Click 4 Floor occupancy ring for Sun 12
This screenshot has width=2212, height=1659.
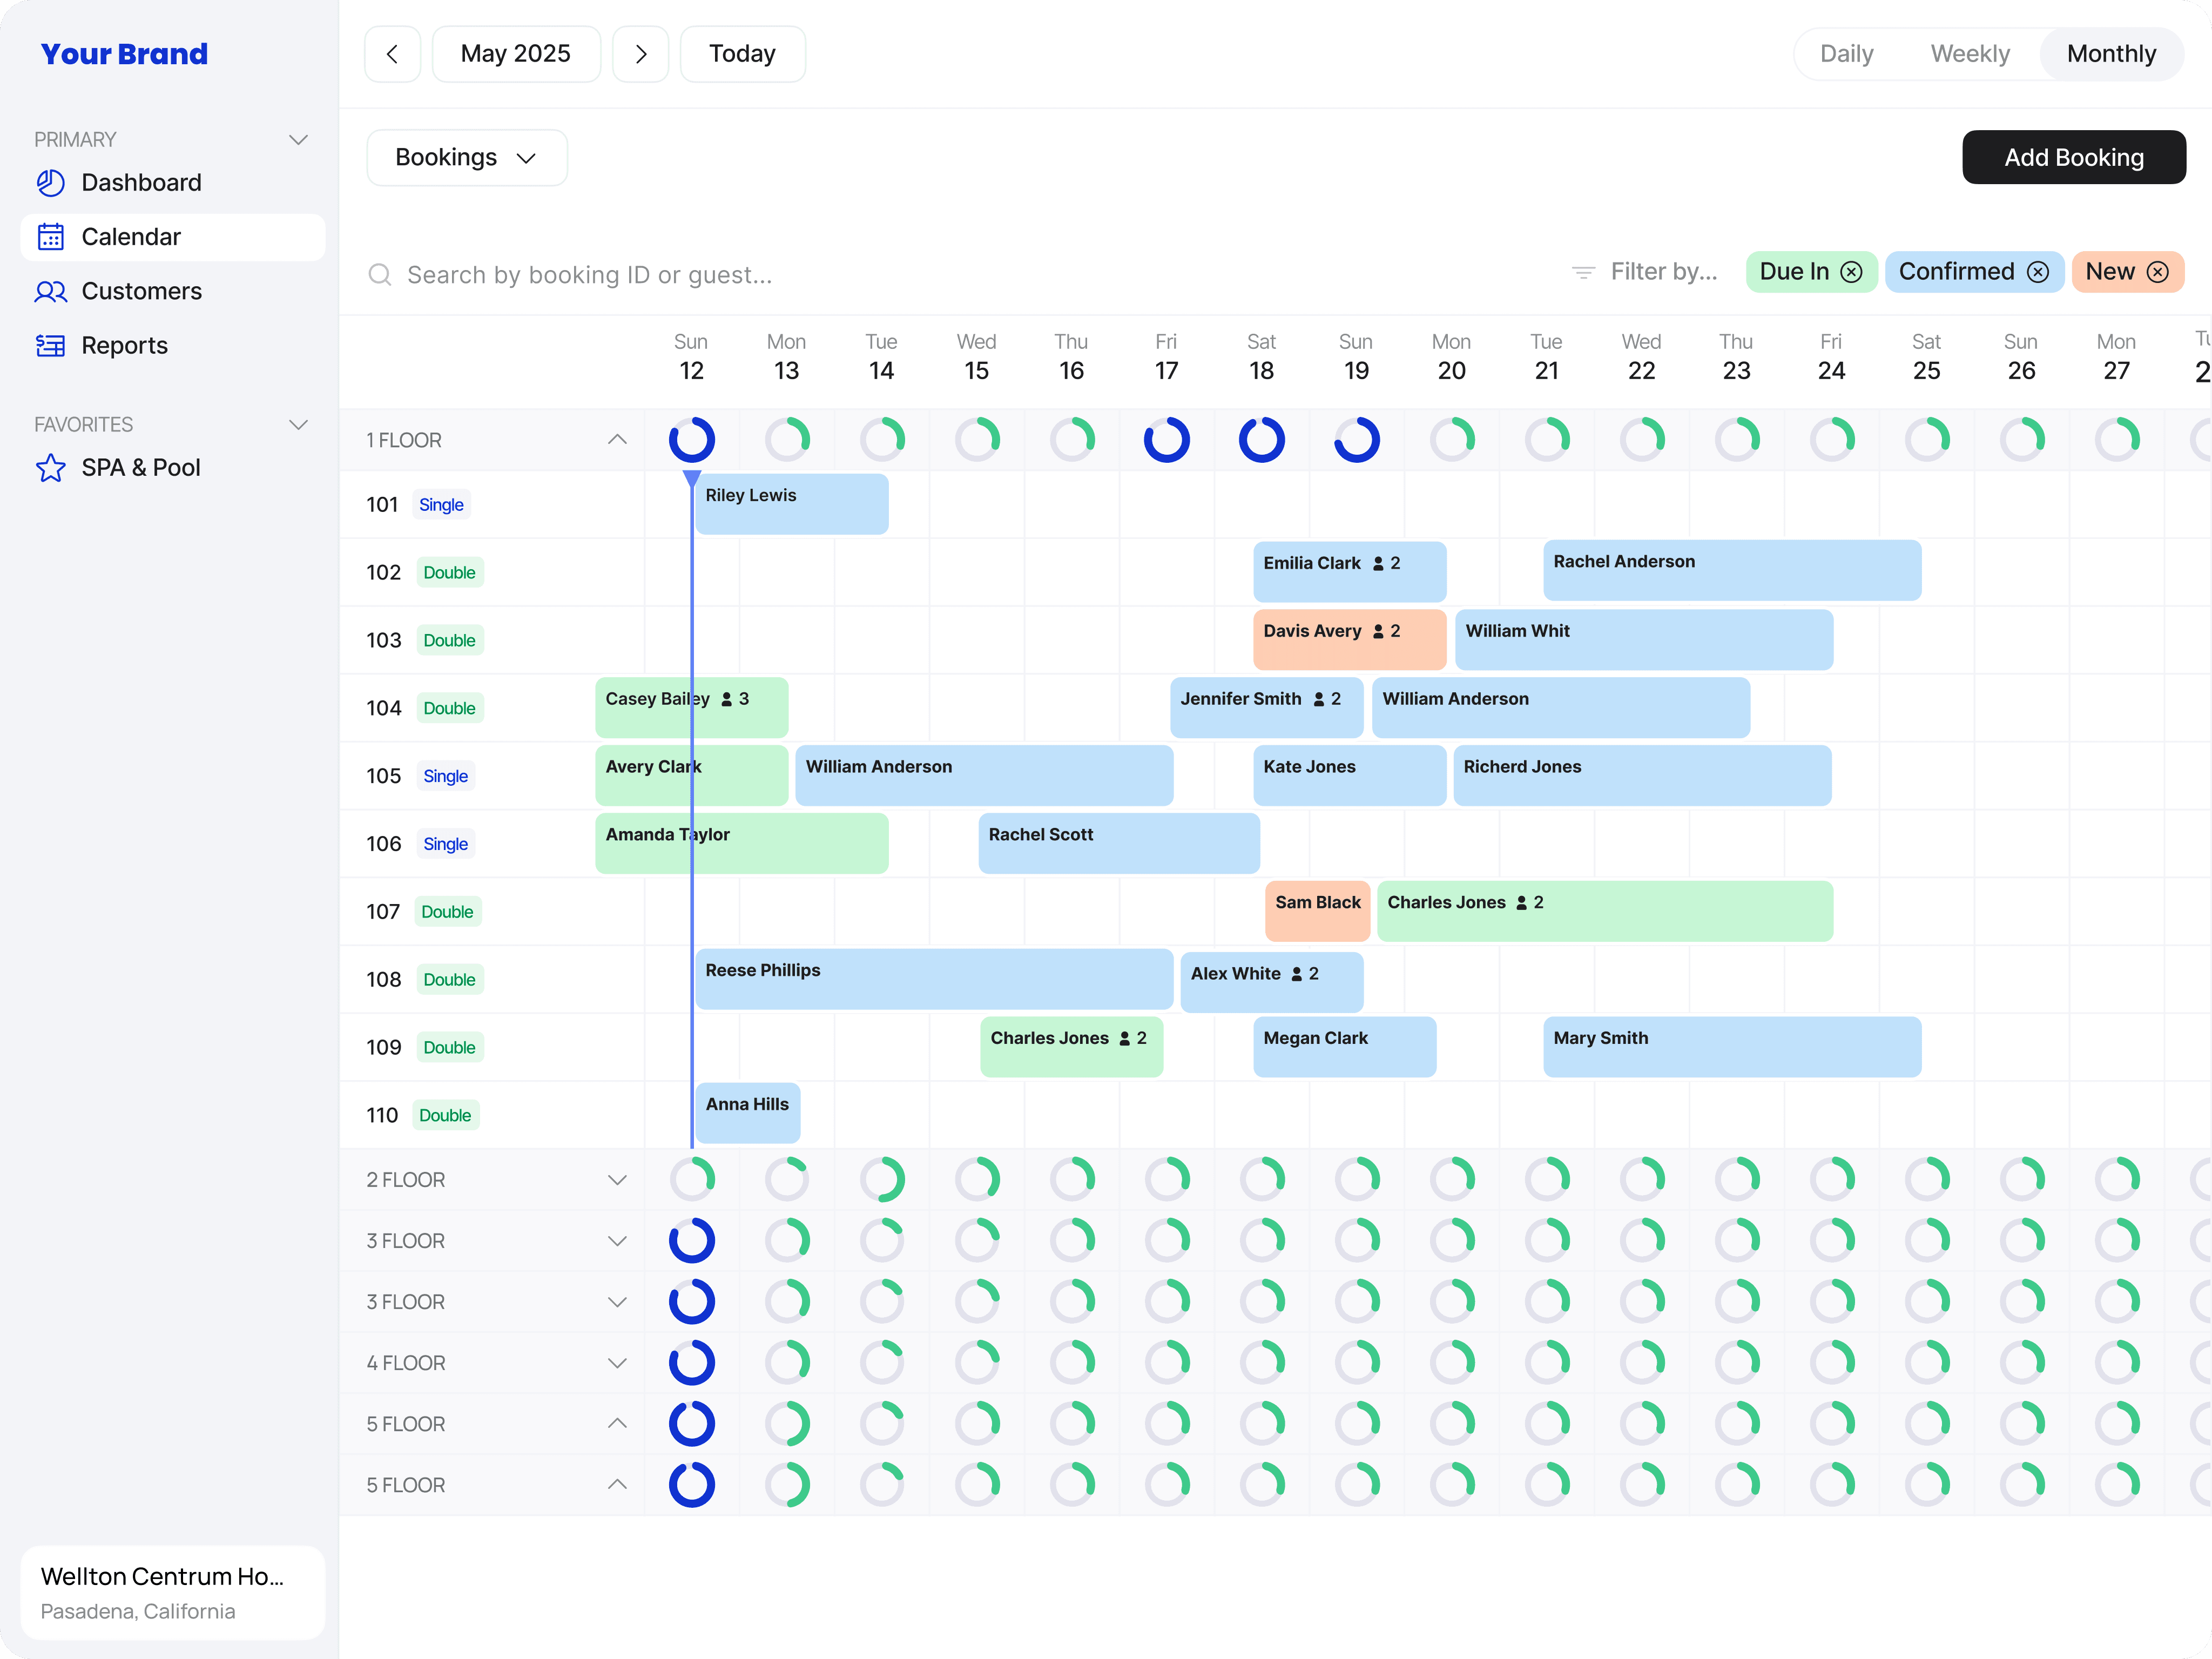point(692,1363)
